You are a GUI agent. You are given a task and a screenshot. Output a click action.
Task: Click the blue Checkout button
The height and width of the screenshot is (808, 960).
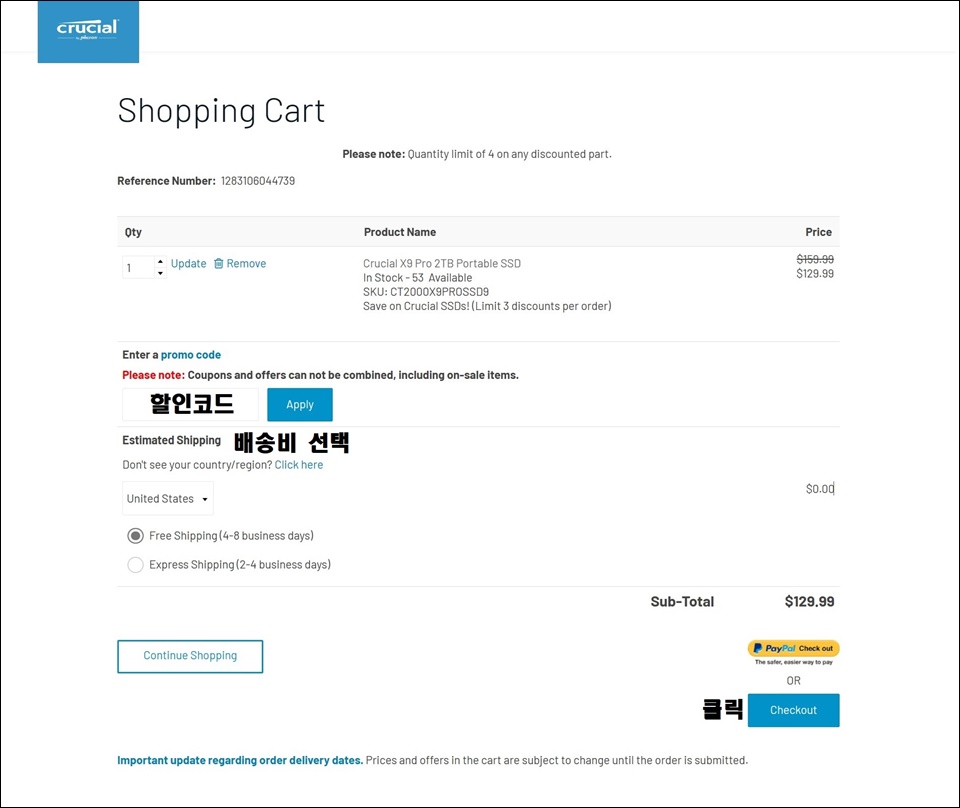[x=793, y=710]
